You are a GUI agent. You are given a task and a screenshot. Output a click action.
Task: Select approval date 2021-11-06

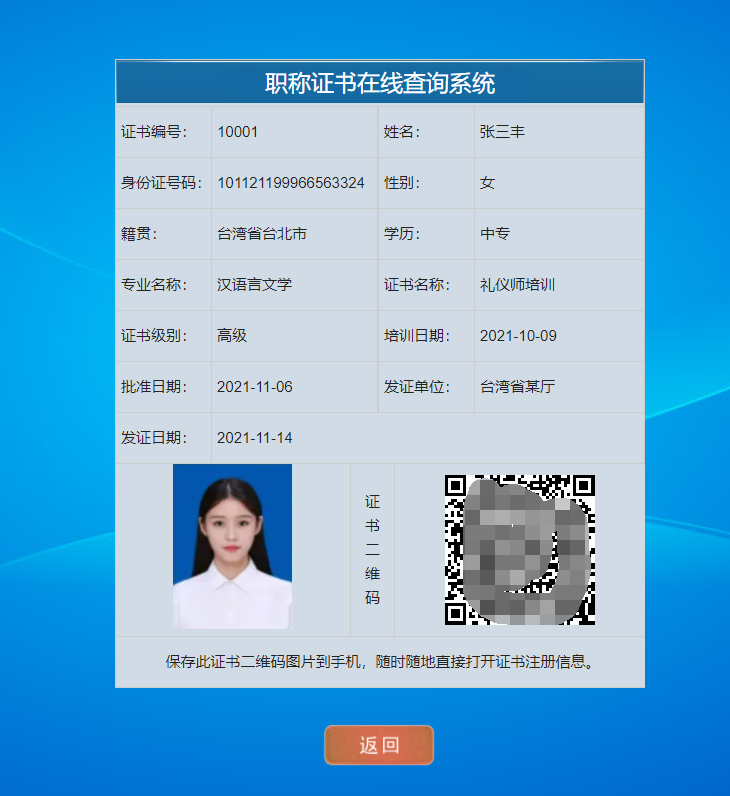click(255, 387)
